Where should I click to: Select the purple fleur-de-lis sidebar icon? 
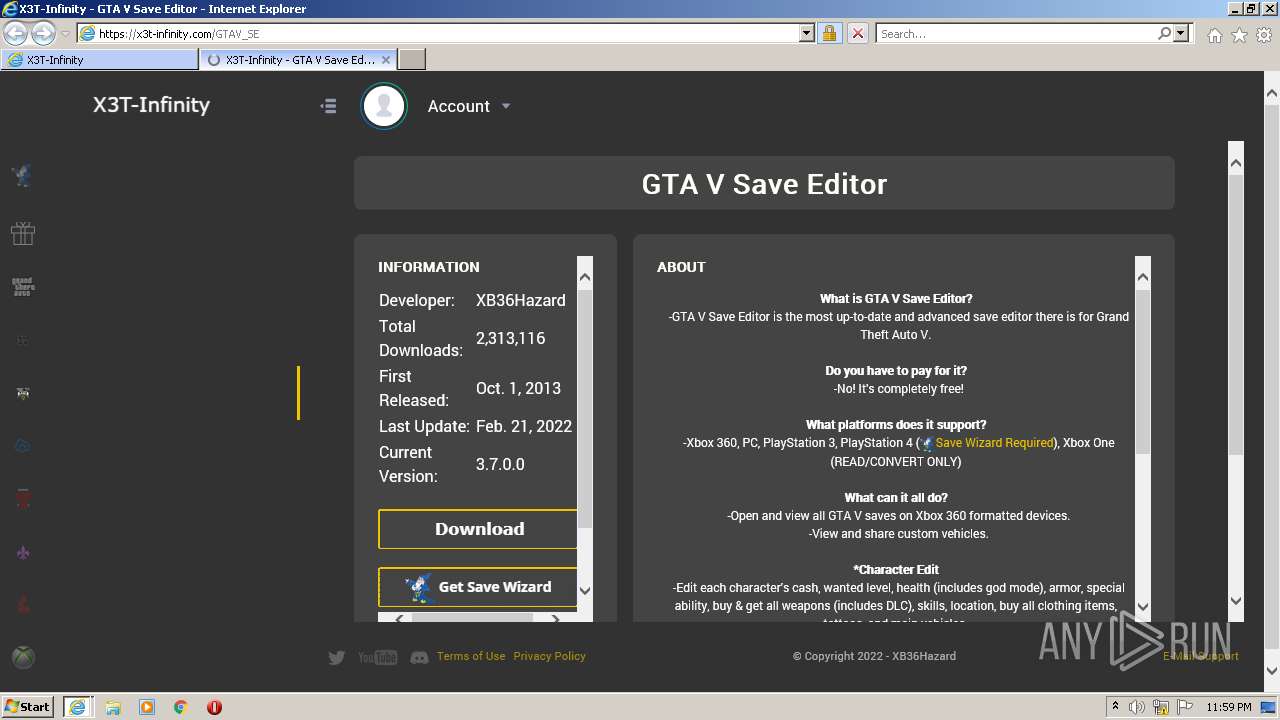(x=22, y=552)
